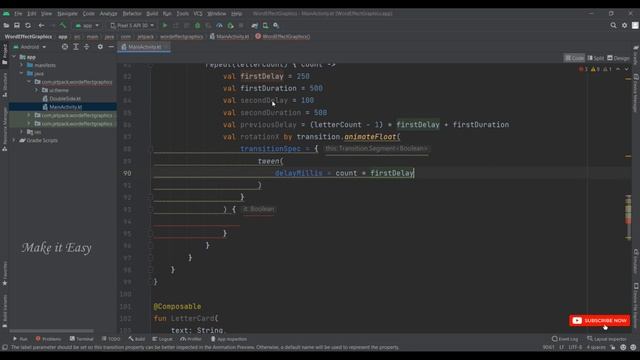The height and width of the screenshot is (360, 640).
Task: Project panel options gear icon
Action: (100, 47)
